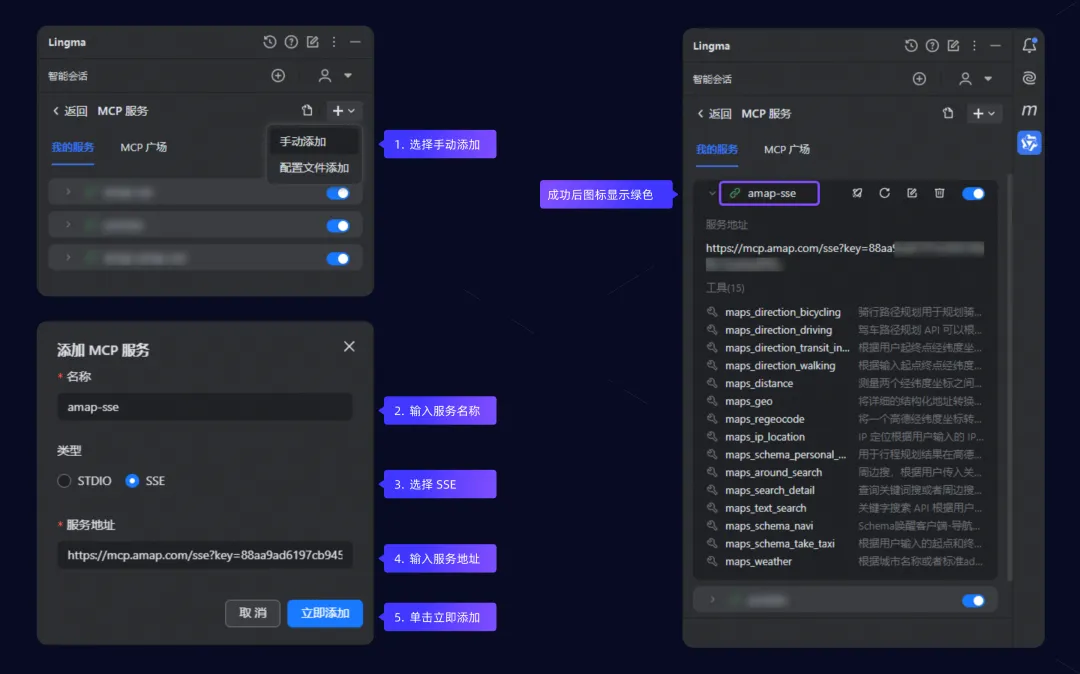Click the 立即添加 button
This screenshot has width=1080, height=674.
[325, 613]
